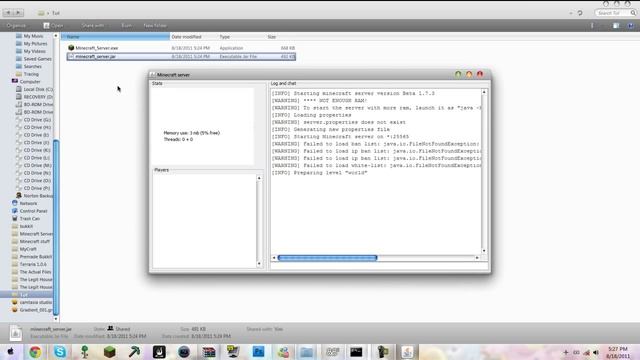Click the Explorer back arrow button

coord(8,13)
